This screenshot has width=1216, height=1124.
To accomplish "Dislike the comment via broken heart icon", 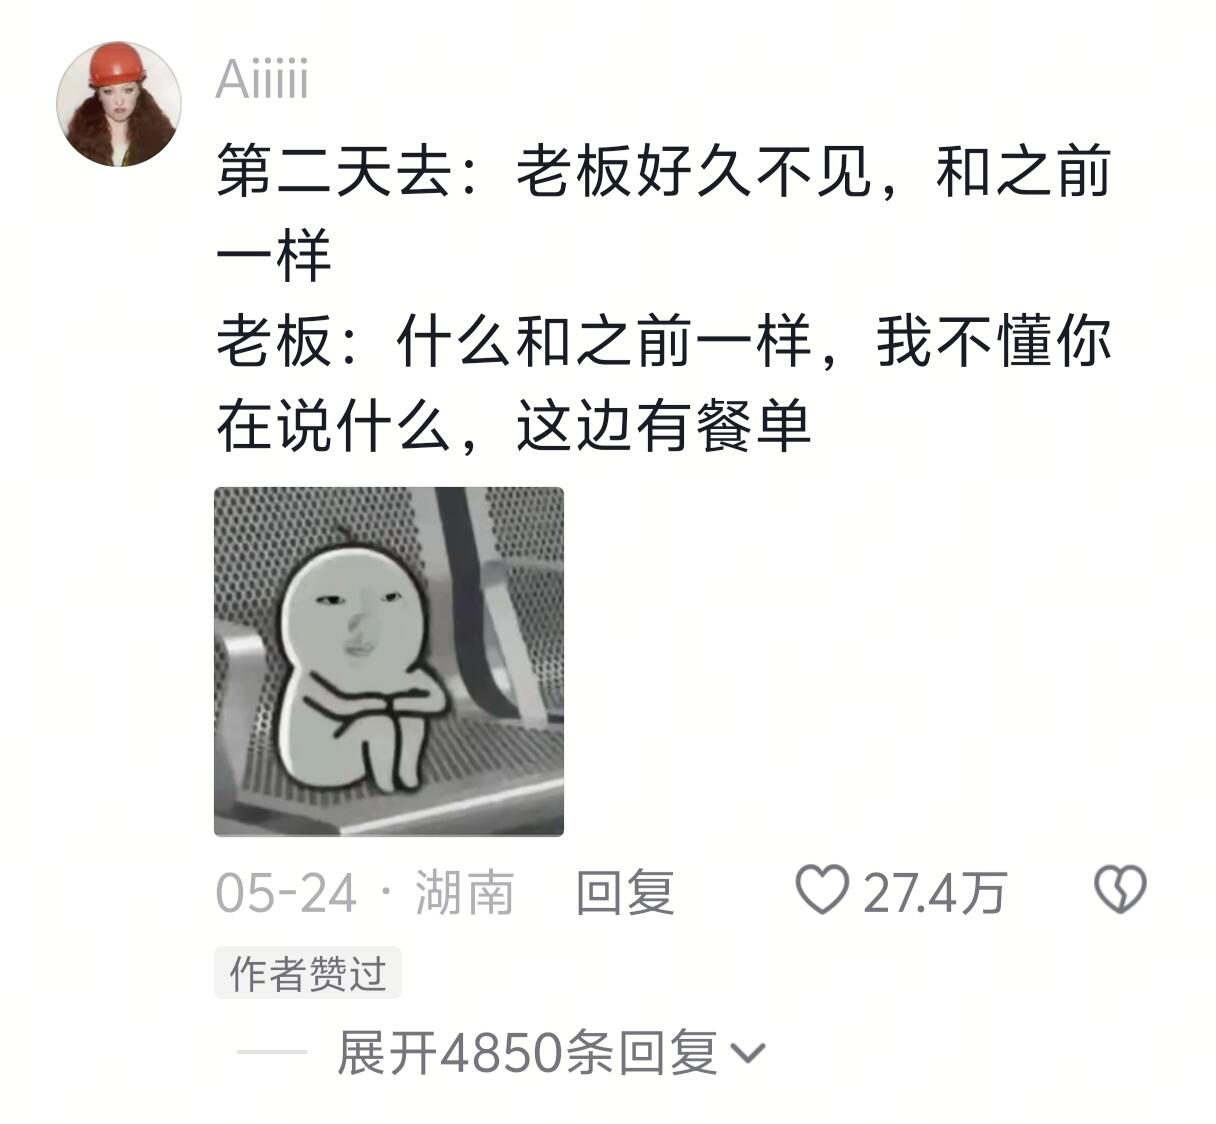I will (x=1120, y=889).
